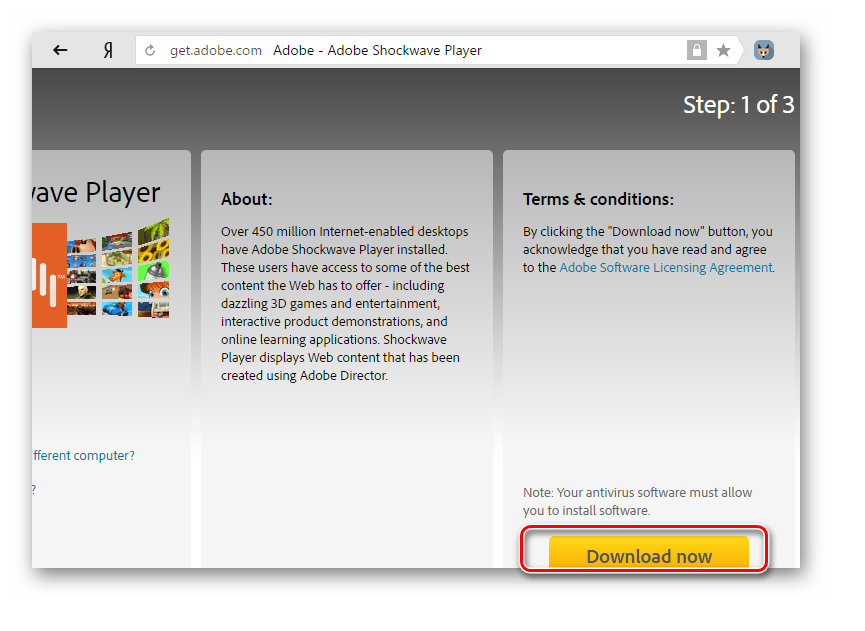Screen dimensions: 865x631
Task: Bookmark the page with the star icon
Action: click(x=723, y=50)
